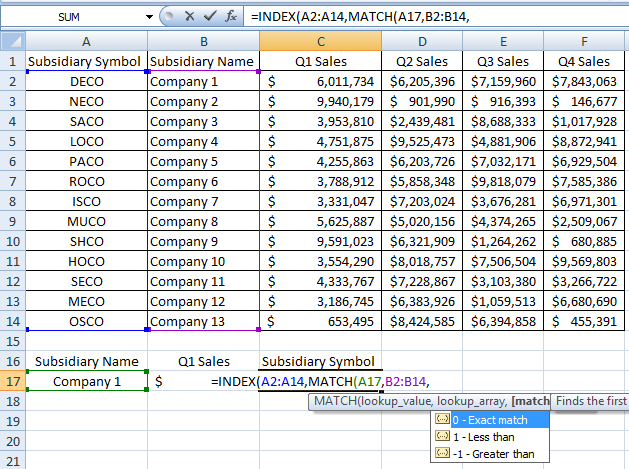Select 'Company 7' cell
This screenshot has height=469, width=629.
click(x=203, y=201)
